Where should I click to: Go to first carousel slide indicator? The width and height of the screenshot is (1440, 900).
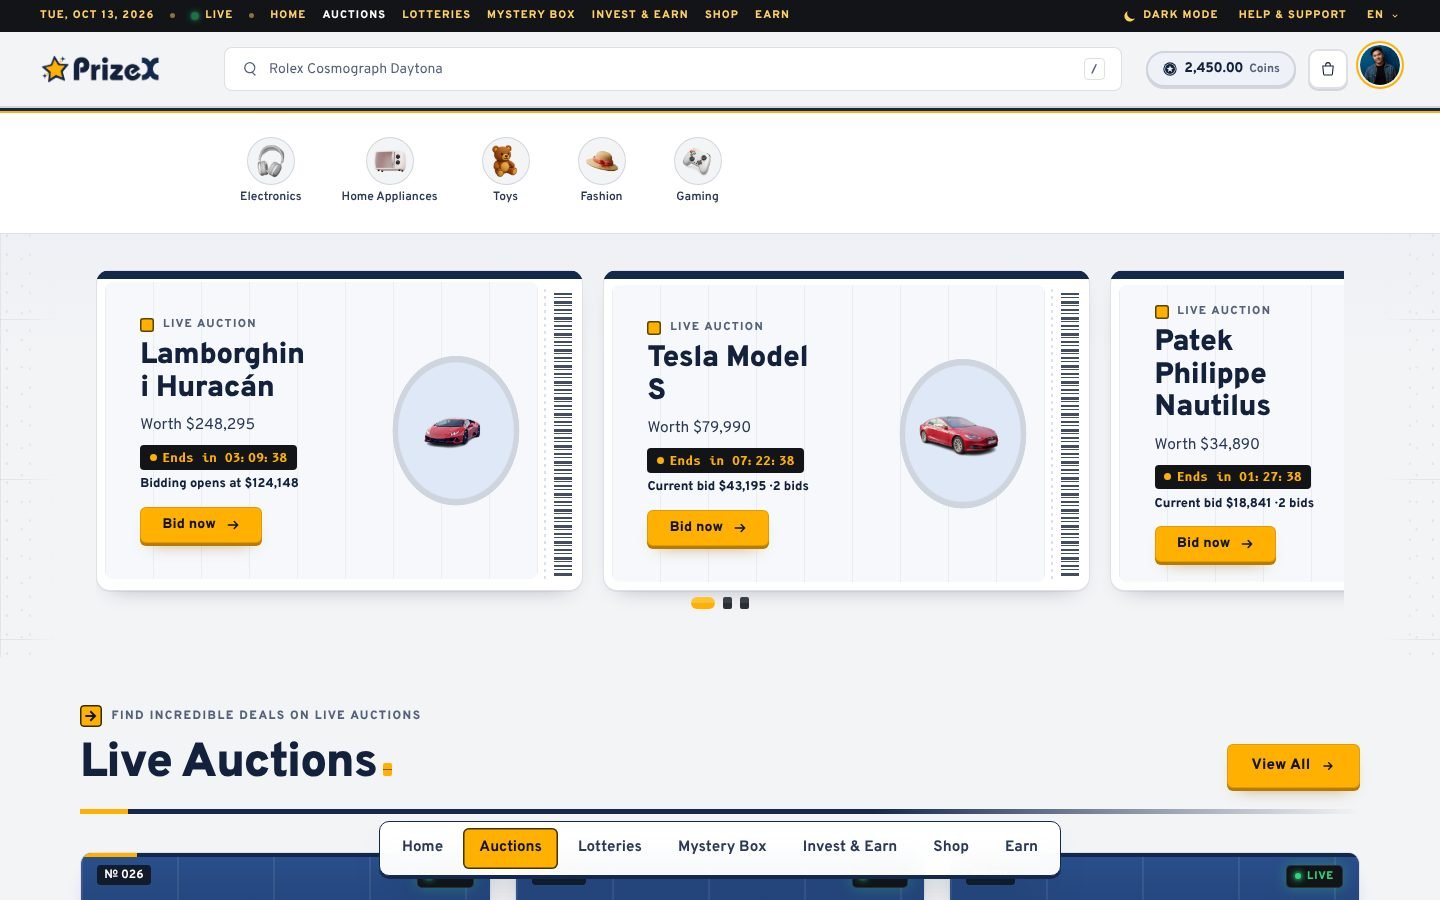(x=703, y=603)
